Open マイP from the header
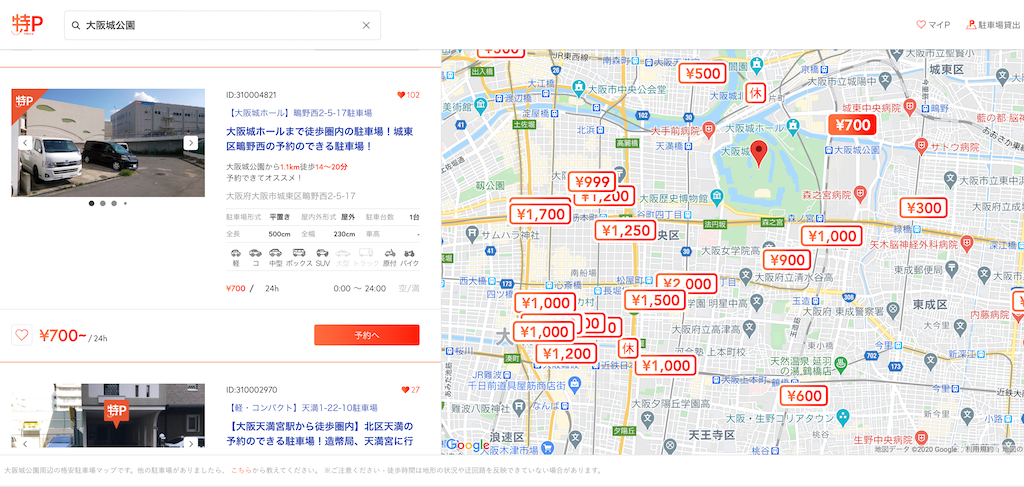The width and height of the screenshot is (1024, 487). coord(933,25)
